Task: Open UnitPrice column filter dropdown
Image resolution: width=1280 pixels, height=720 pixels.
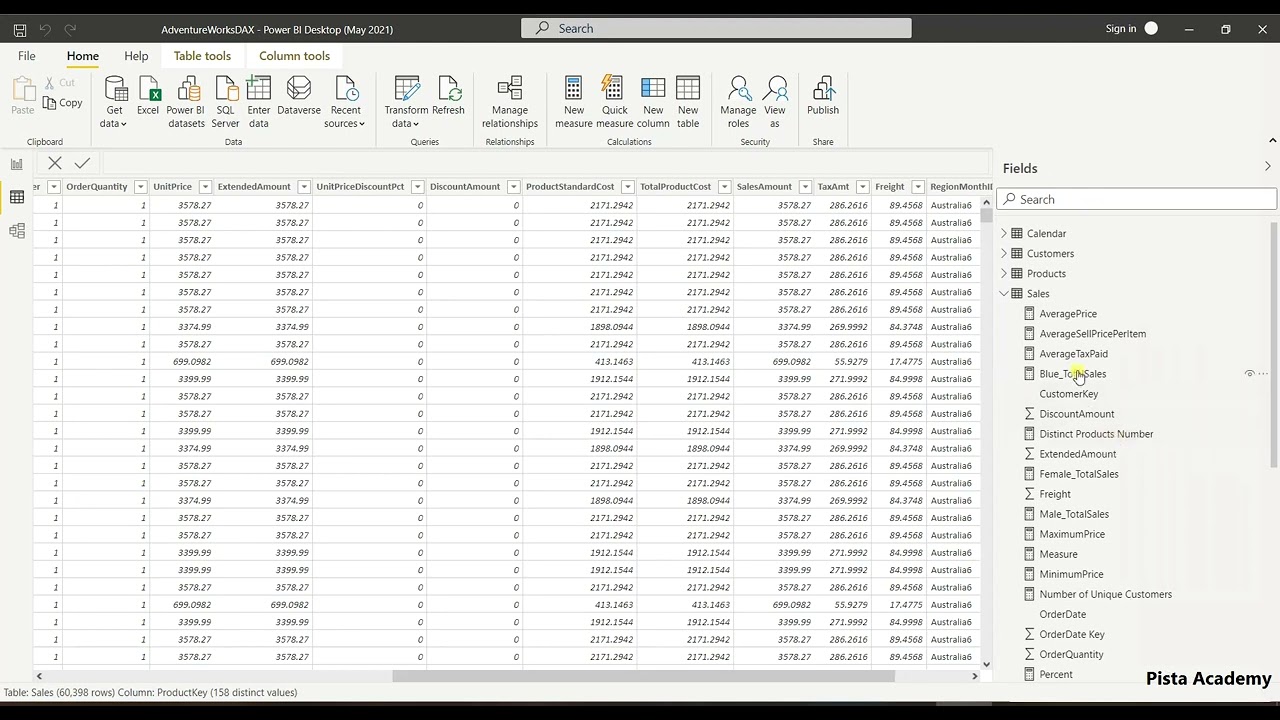Action: tap(205, 187)
